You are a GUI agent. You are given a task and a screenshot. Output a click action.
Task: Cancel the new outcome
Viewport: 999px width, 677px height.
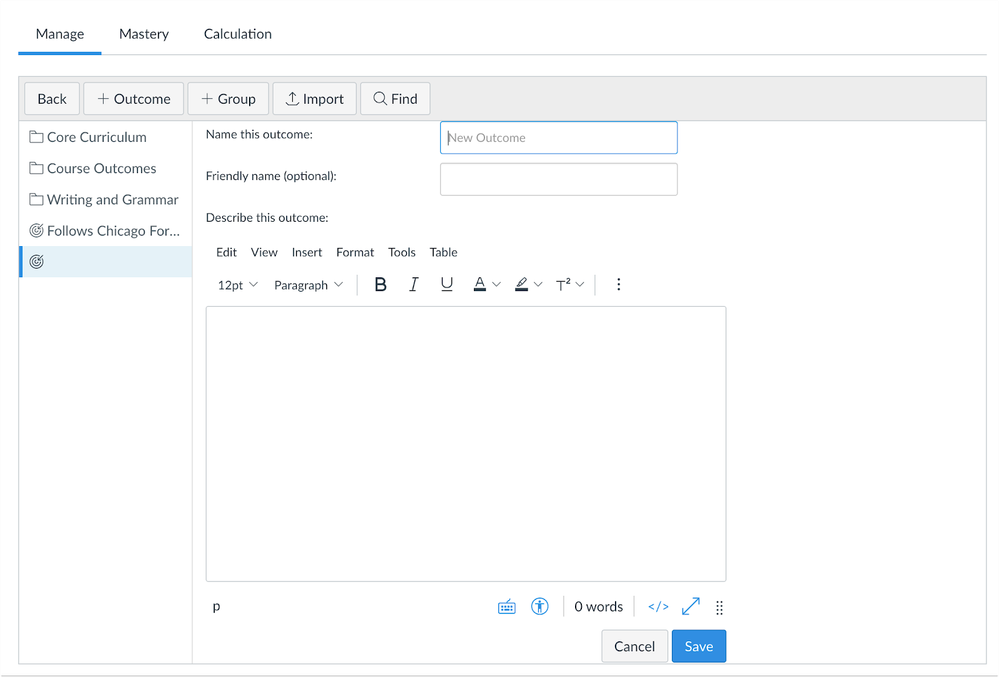coord(635,646)
